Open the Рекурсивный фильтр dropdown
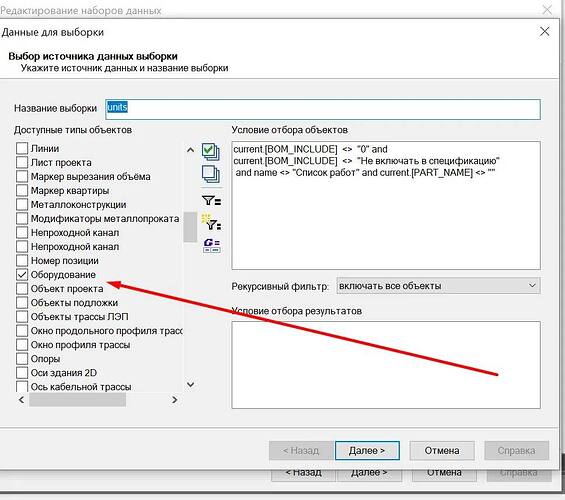This screenshot has height=500, width=565. click(x=438, y=286)
